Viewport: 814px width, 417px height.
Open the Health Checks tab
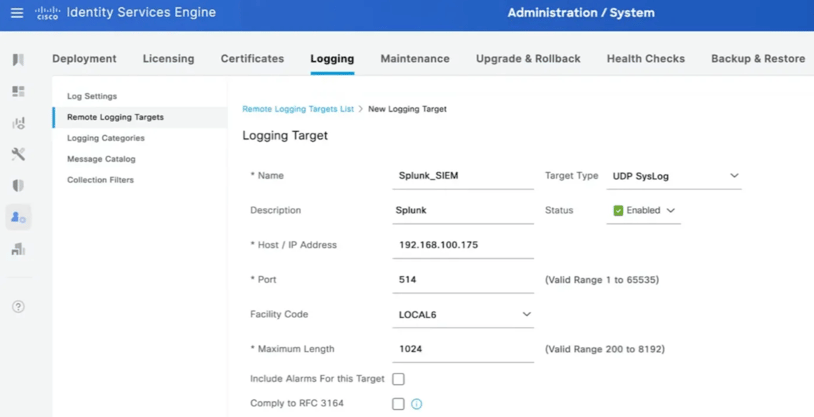[x=646, y=59]
